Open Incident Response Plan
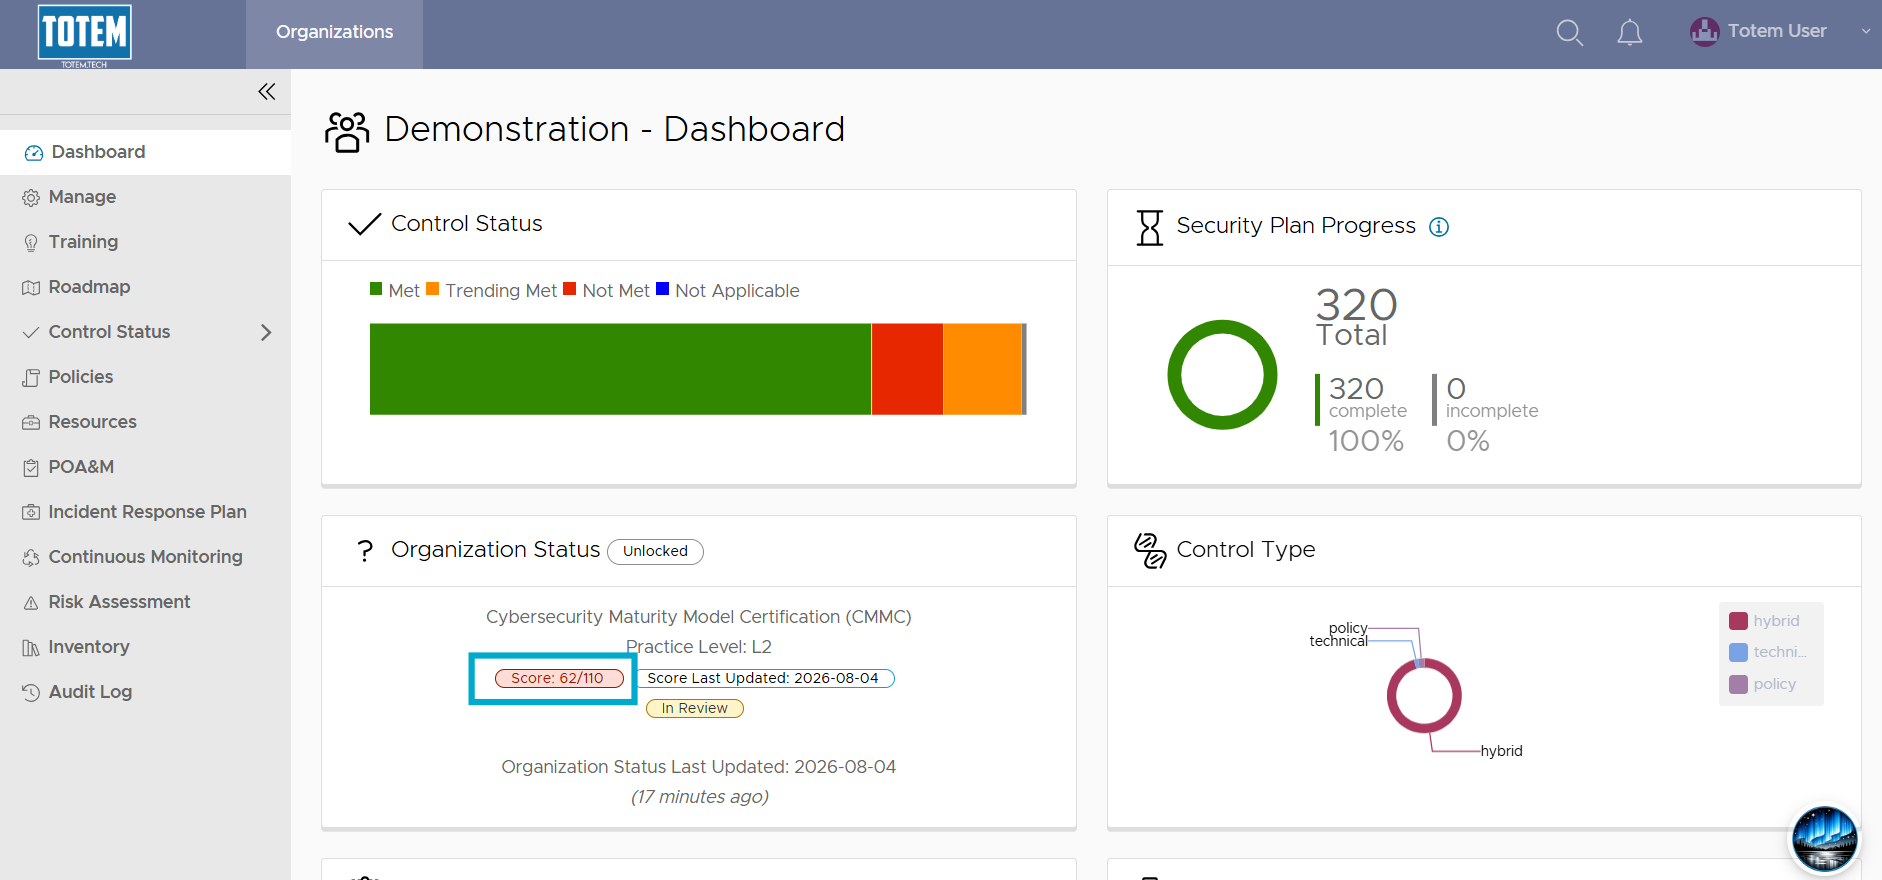The width and height of the screenshot is (1882, 880). click(145, 512)
